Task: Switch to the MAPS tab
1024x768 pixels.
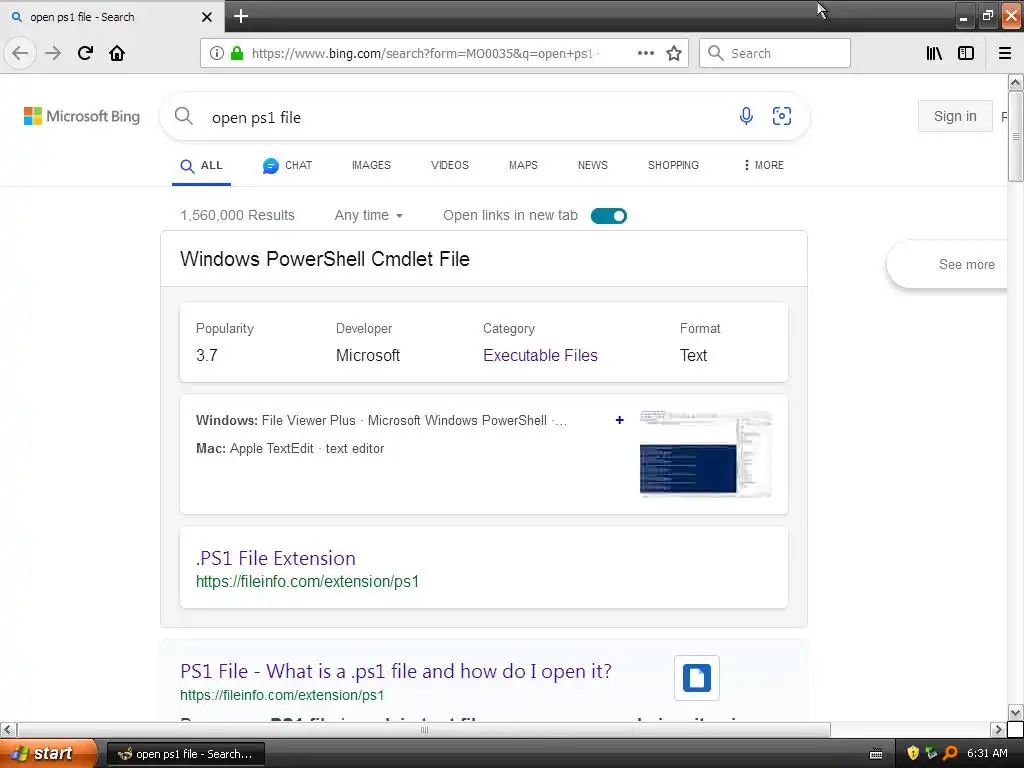Action: (x=523, y=165)
